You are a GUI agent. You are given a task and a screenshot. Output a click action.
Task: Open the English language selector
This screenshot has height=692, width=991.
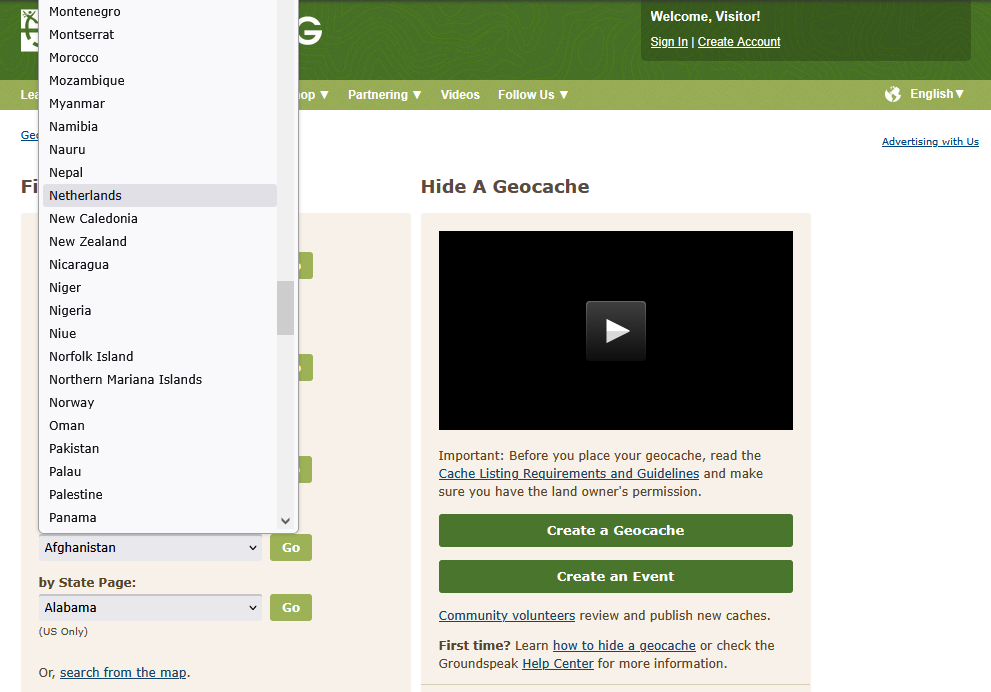click(x=937, y=94)
